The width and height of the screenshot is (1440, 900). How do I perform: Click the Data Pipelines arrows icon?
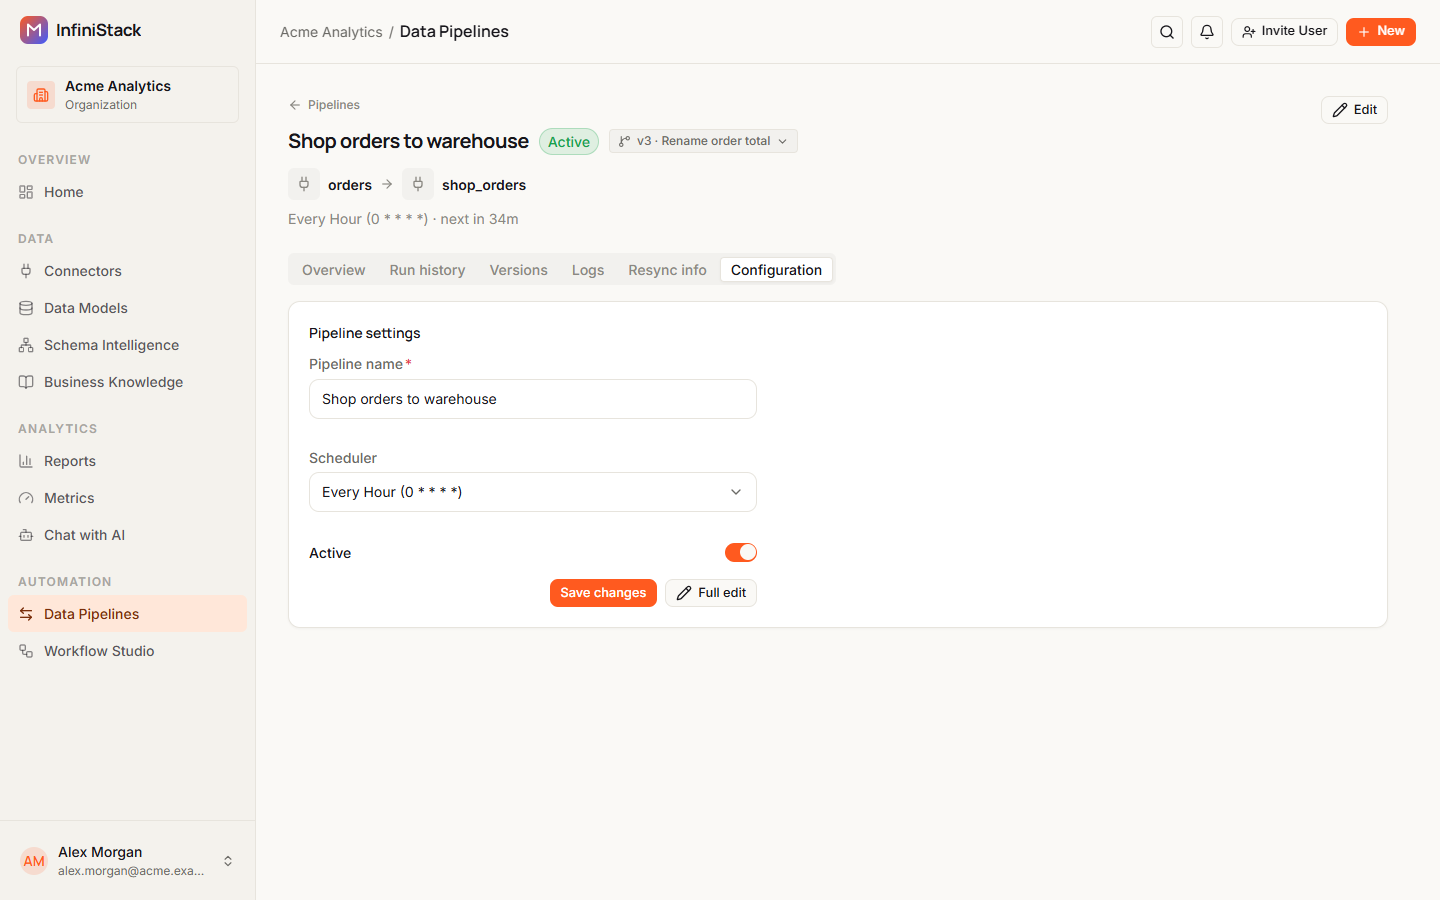26,614
